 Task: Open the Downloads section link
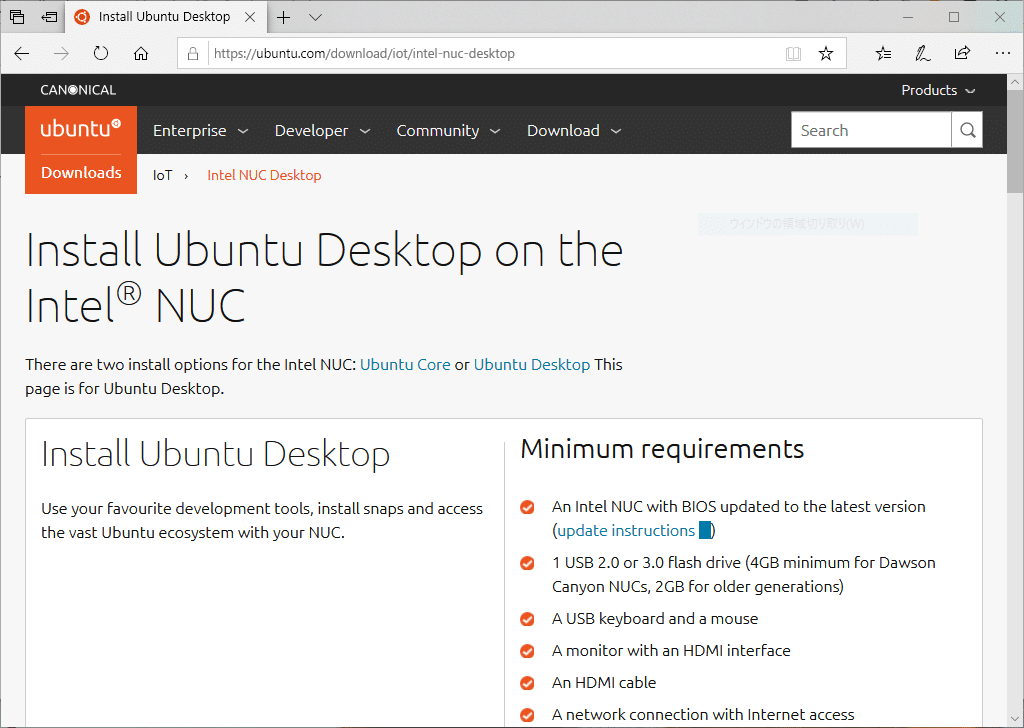point(81,173)
